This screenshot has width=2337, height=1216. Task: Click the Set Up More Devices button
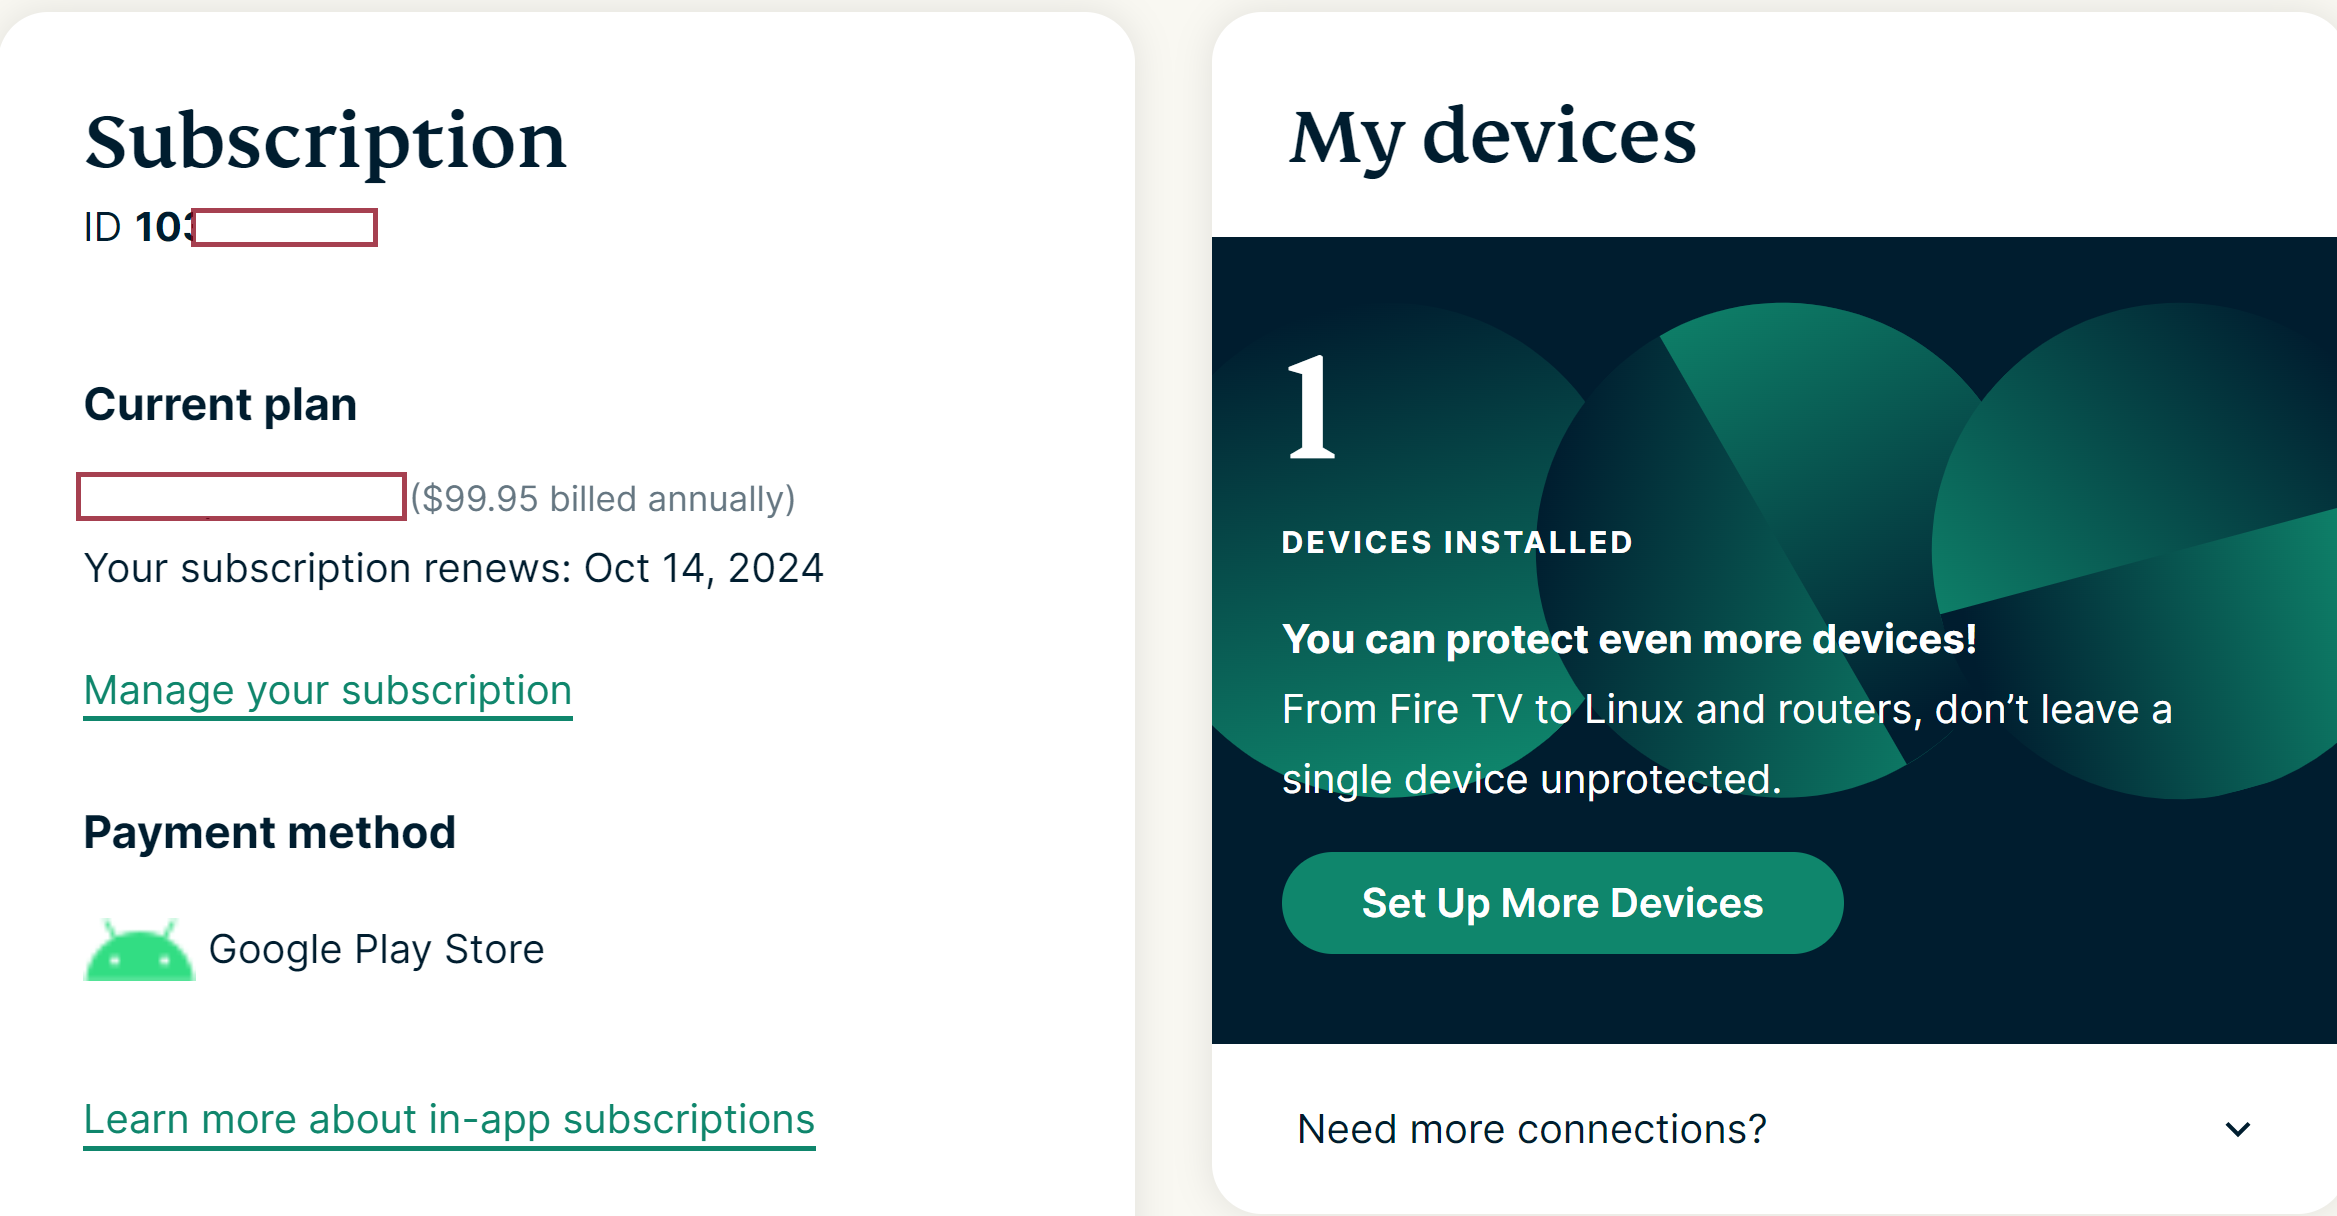point(1562,903)
